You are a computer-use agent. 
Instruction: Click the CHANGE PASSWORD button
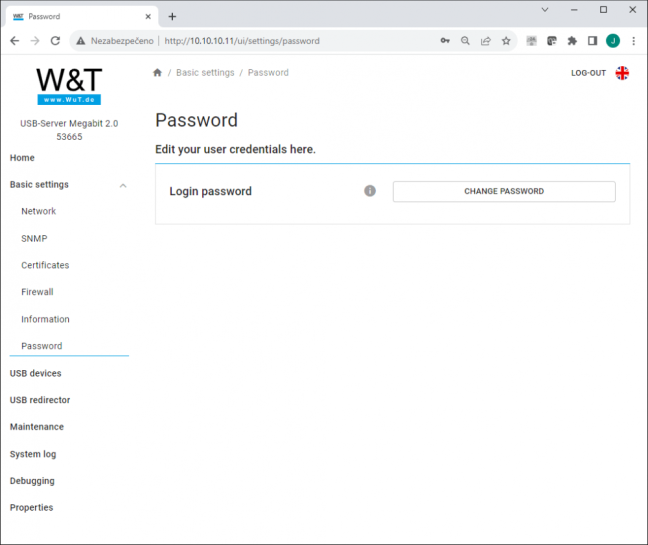click(x=504, y=191)
